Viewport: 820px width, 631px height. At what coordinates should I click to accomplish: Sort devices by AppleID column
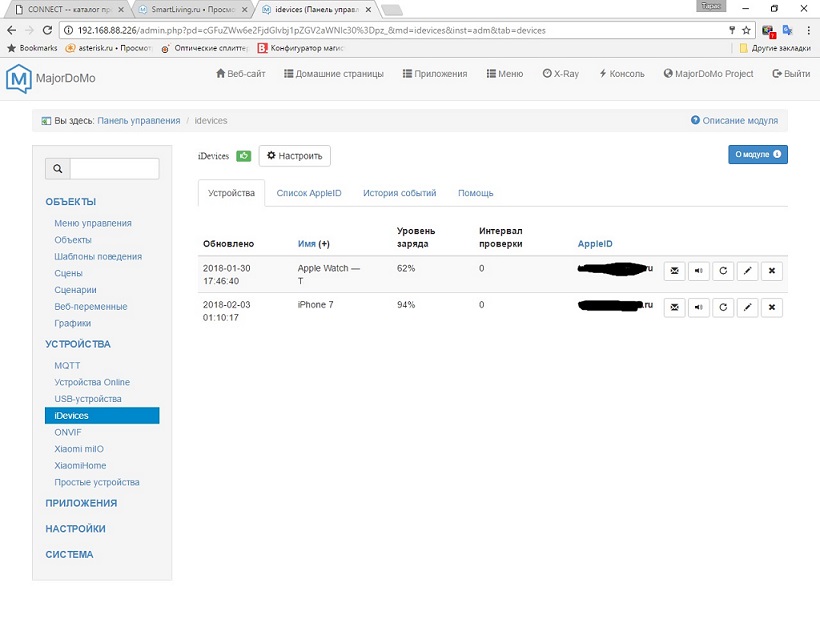(x=595, y=244)
